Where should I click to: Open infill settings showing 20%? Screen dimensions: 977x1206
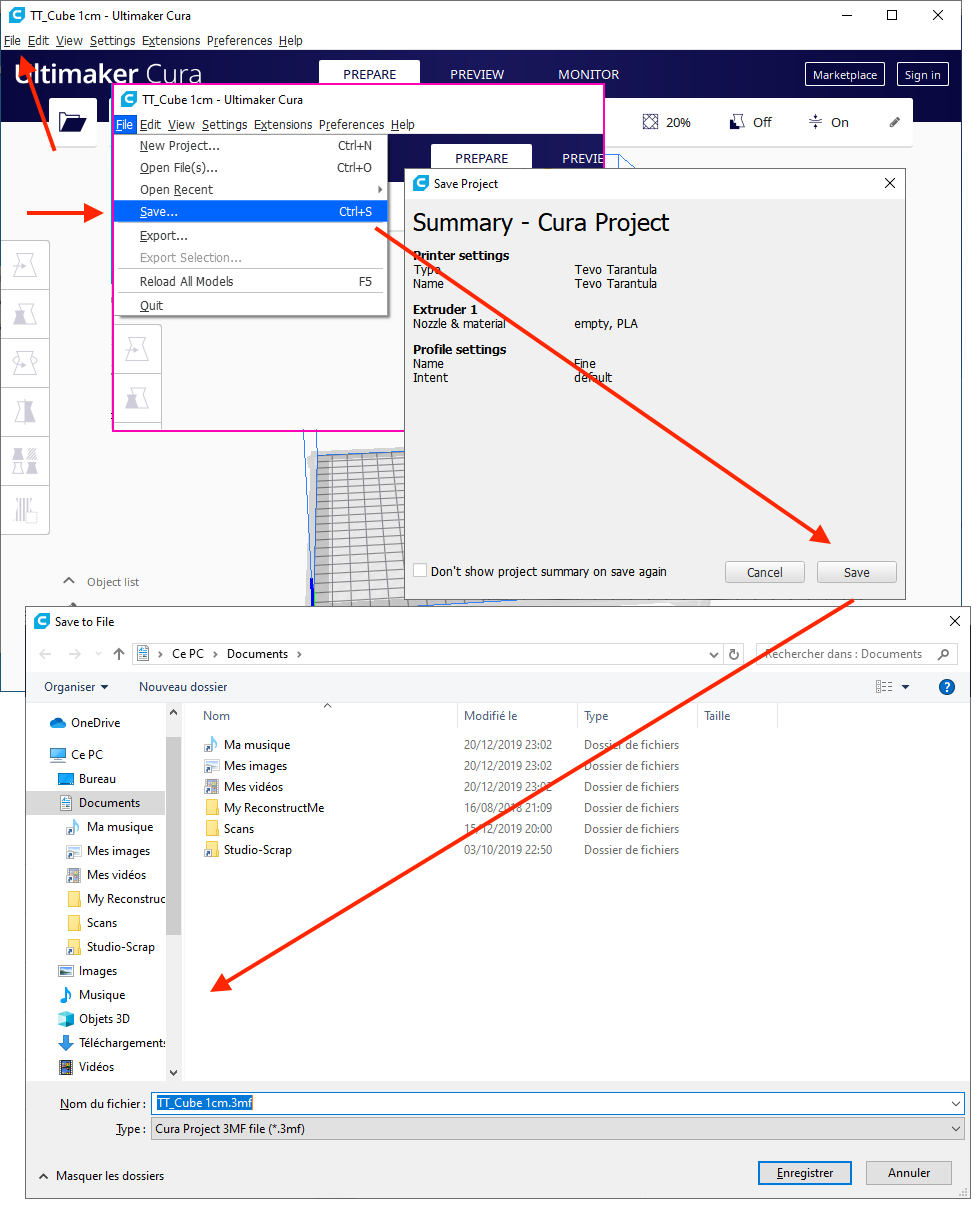coord(666,122)
